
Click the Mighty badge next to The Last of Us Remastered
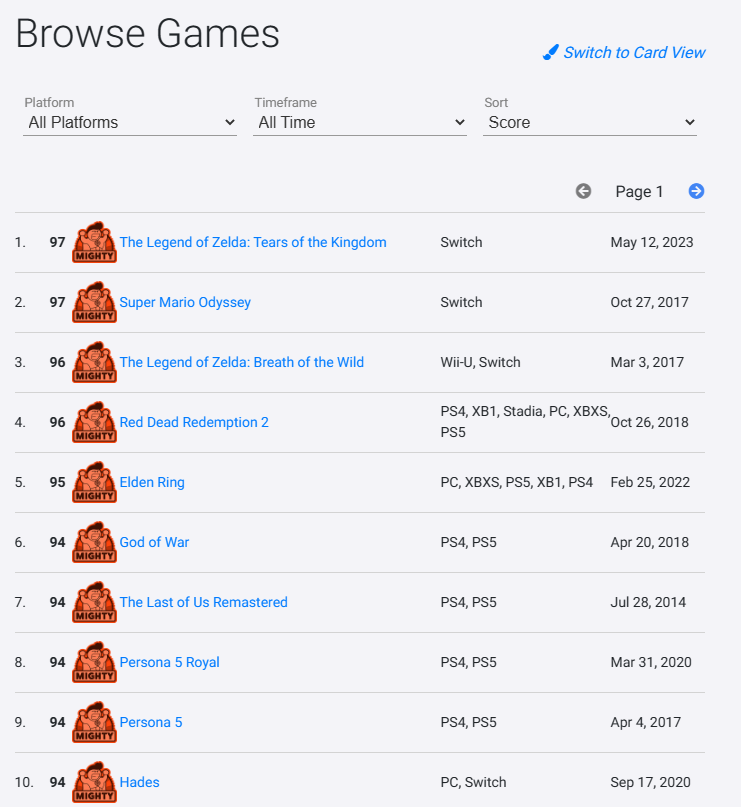click(x=95, y=602)
